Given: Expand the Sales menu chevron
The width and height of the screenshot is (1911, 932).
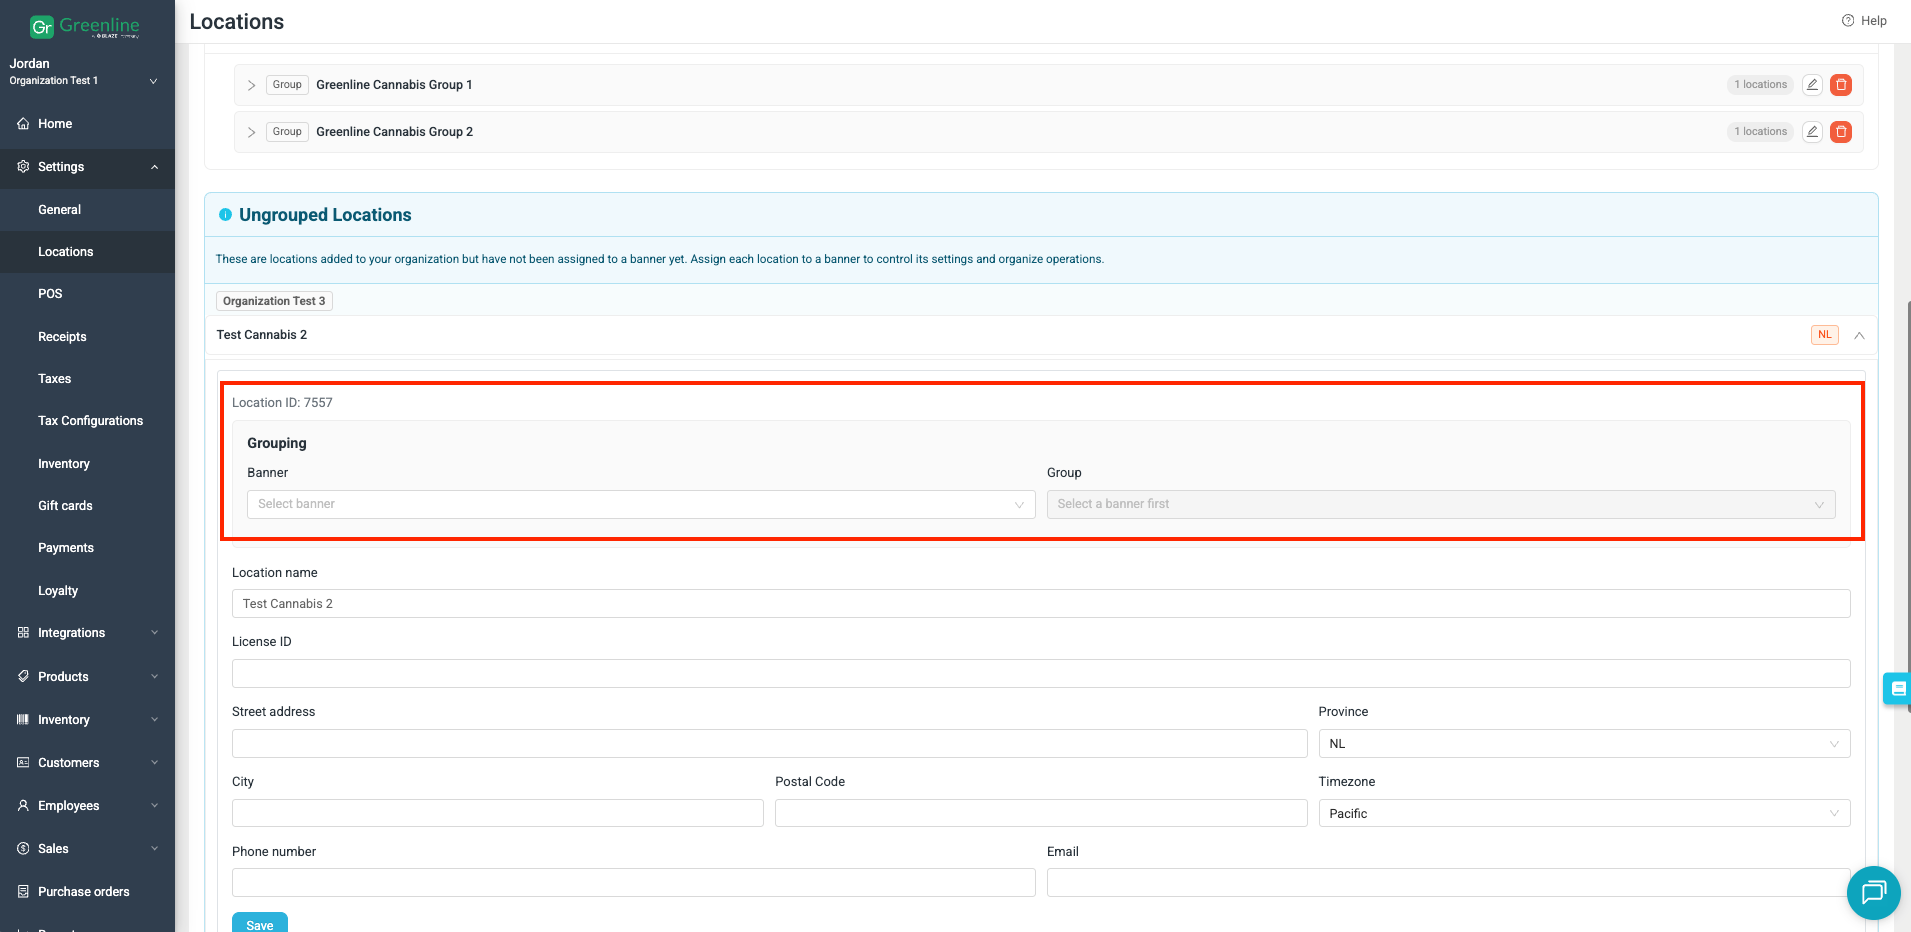Looking at the screenshot, I should point(154,849).
